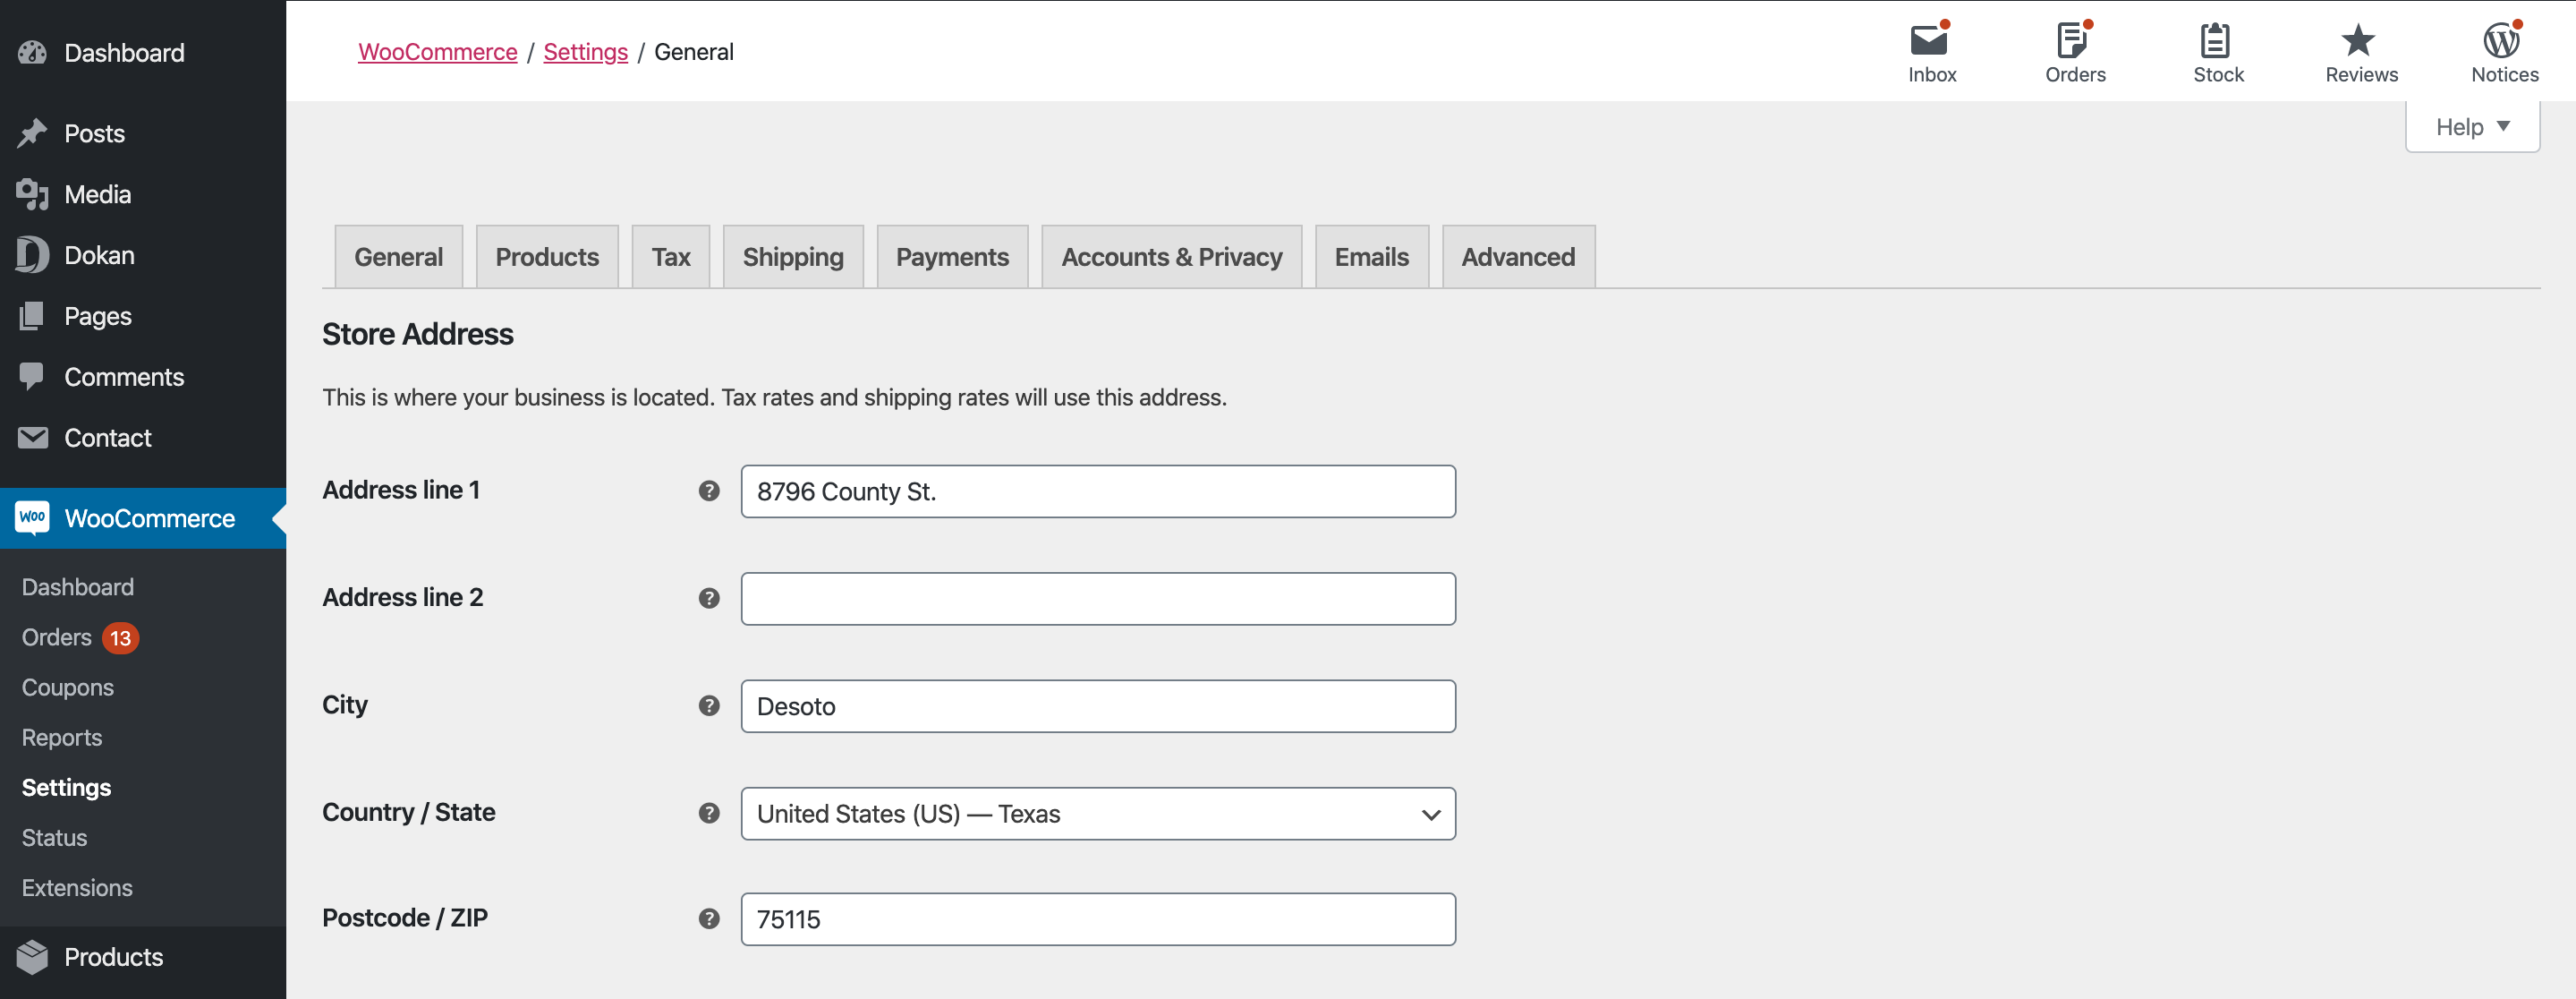Click the Contact menu label

tap(108, 438)
